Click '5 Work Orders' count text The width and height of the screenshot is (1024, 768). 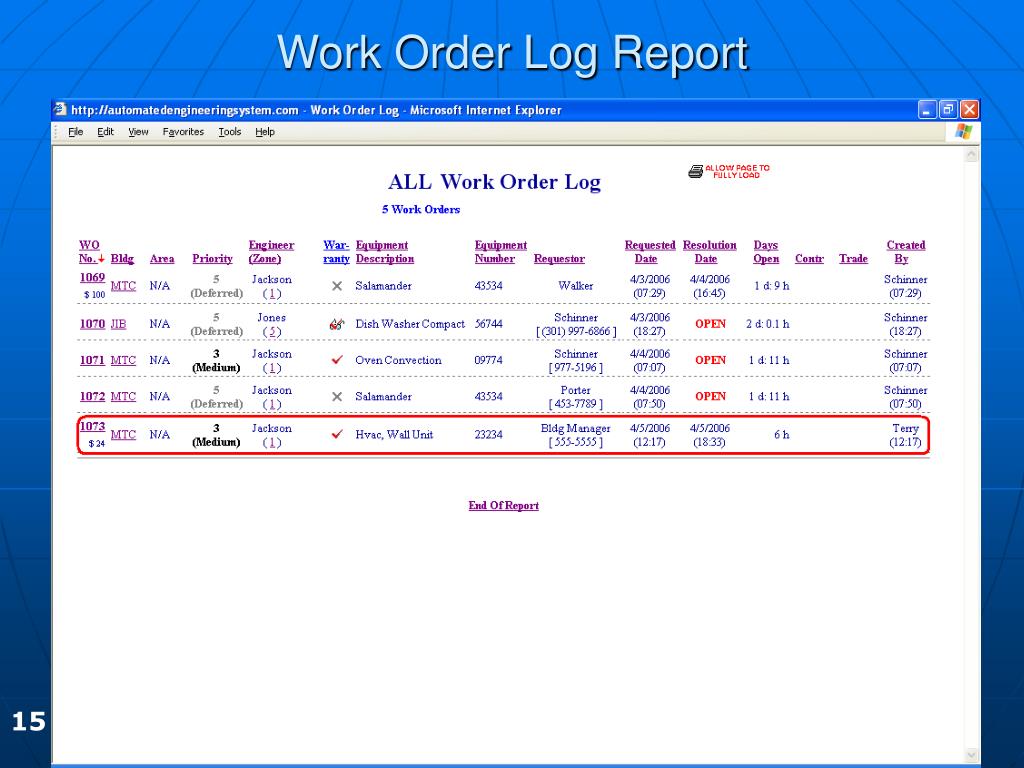tap(421, 210)
